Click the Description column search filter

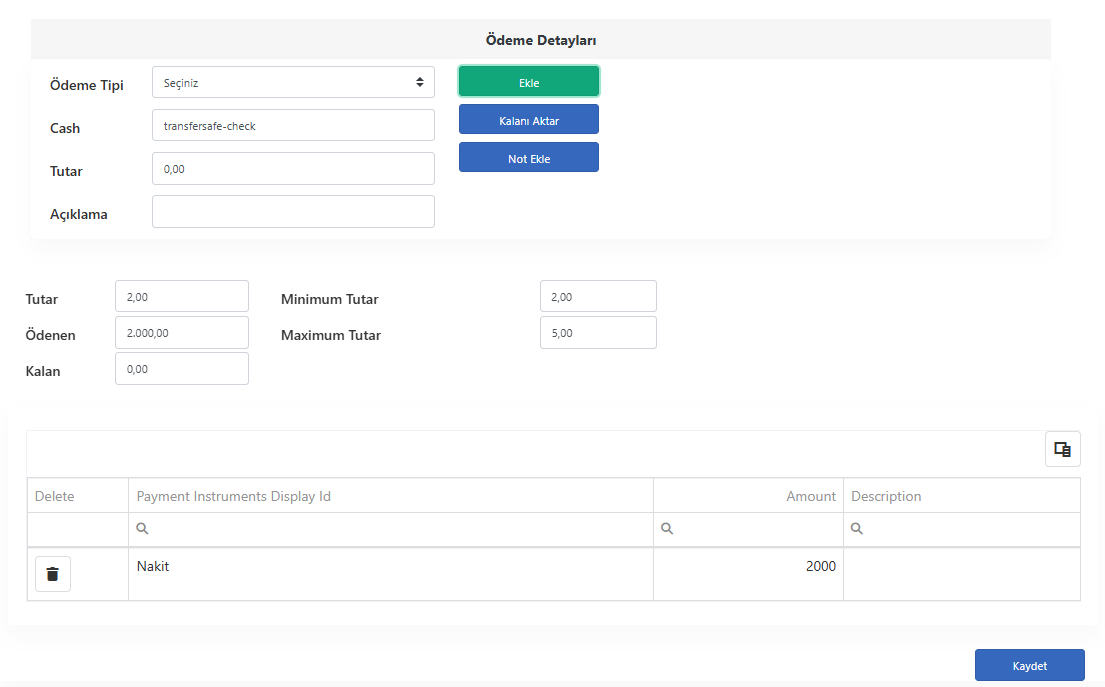pyautogui.click(x=962, y=529)
